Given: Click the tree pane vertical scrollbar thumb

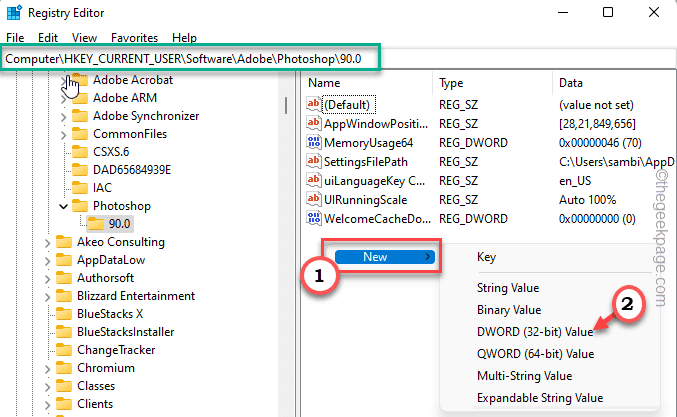Looking at the screenshot, I should (286, 105).
